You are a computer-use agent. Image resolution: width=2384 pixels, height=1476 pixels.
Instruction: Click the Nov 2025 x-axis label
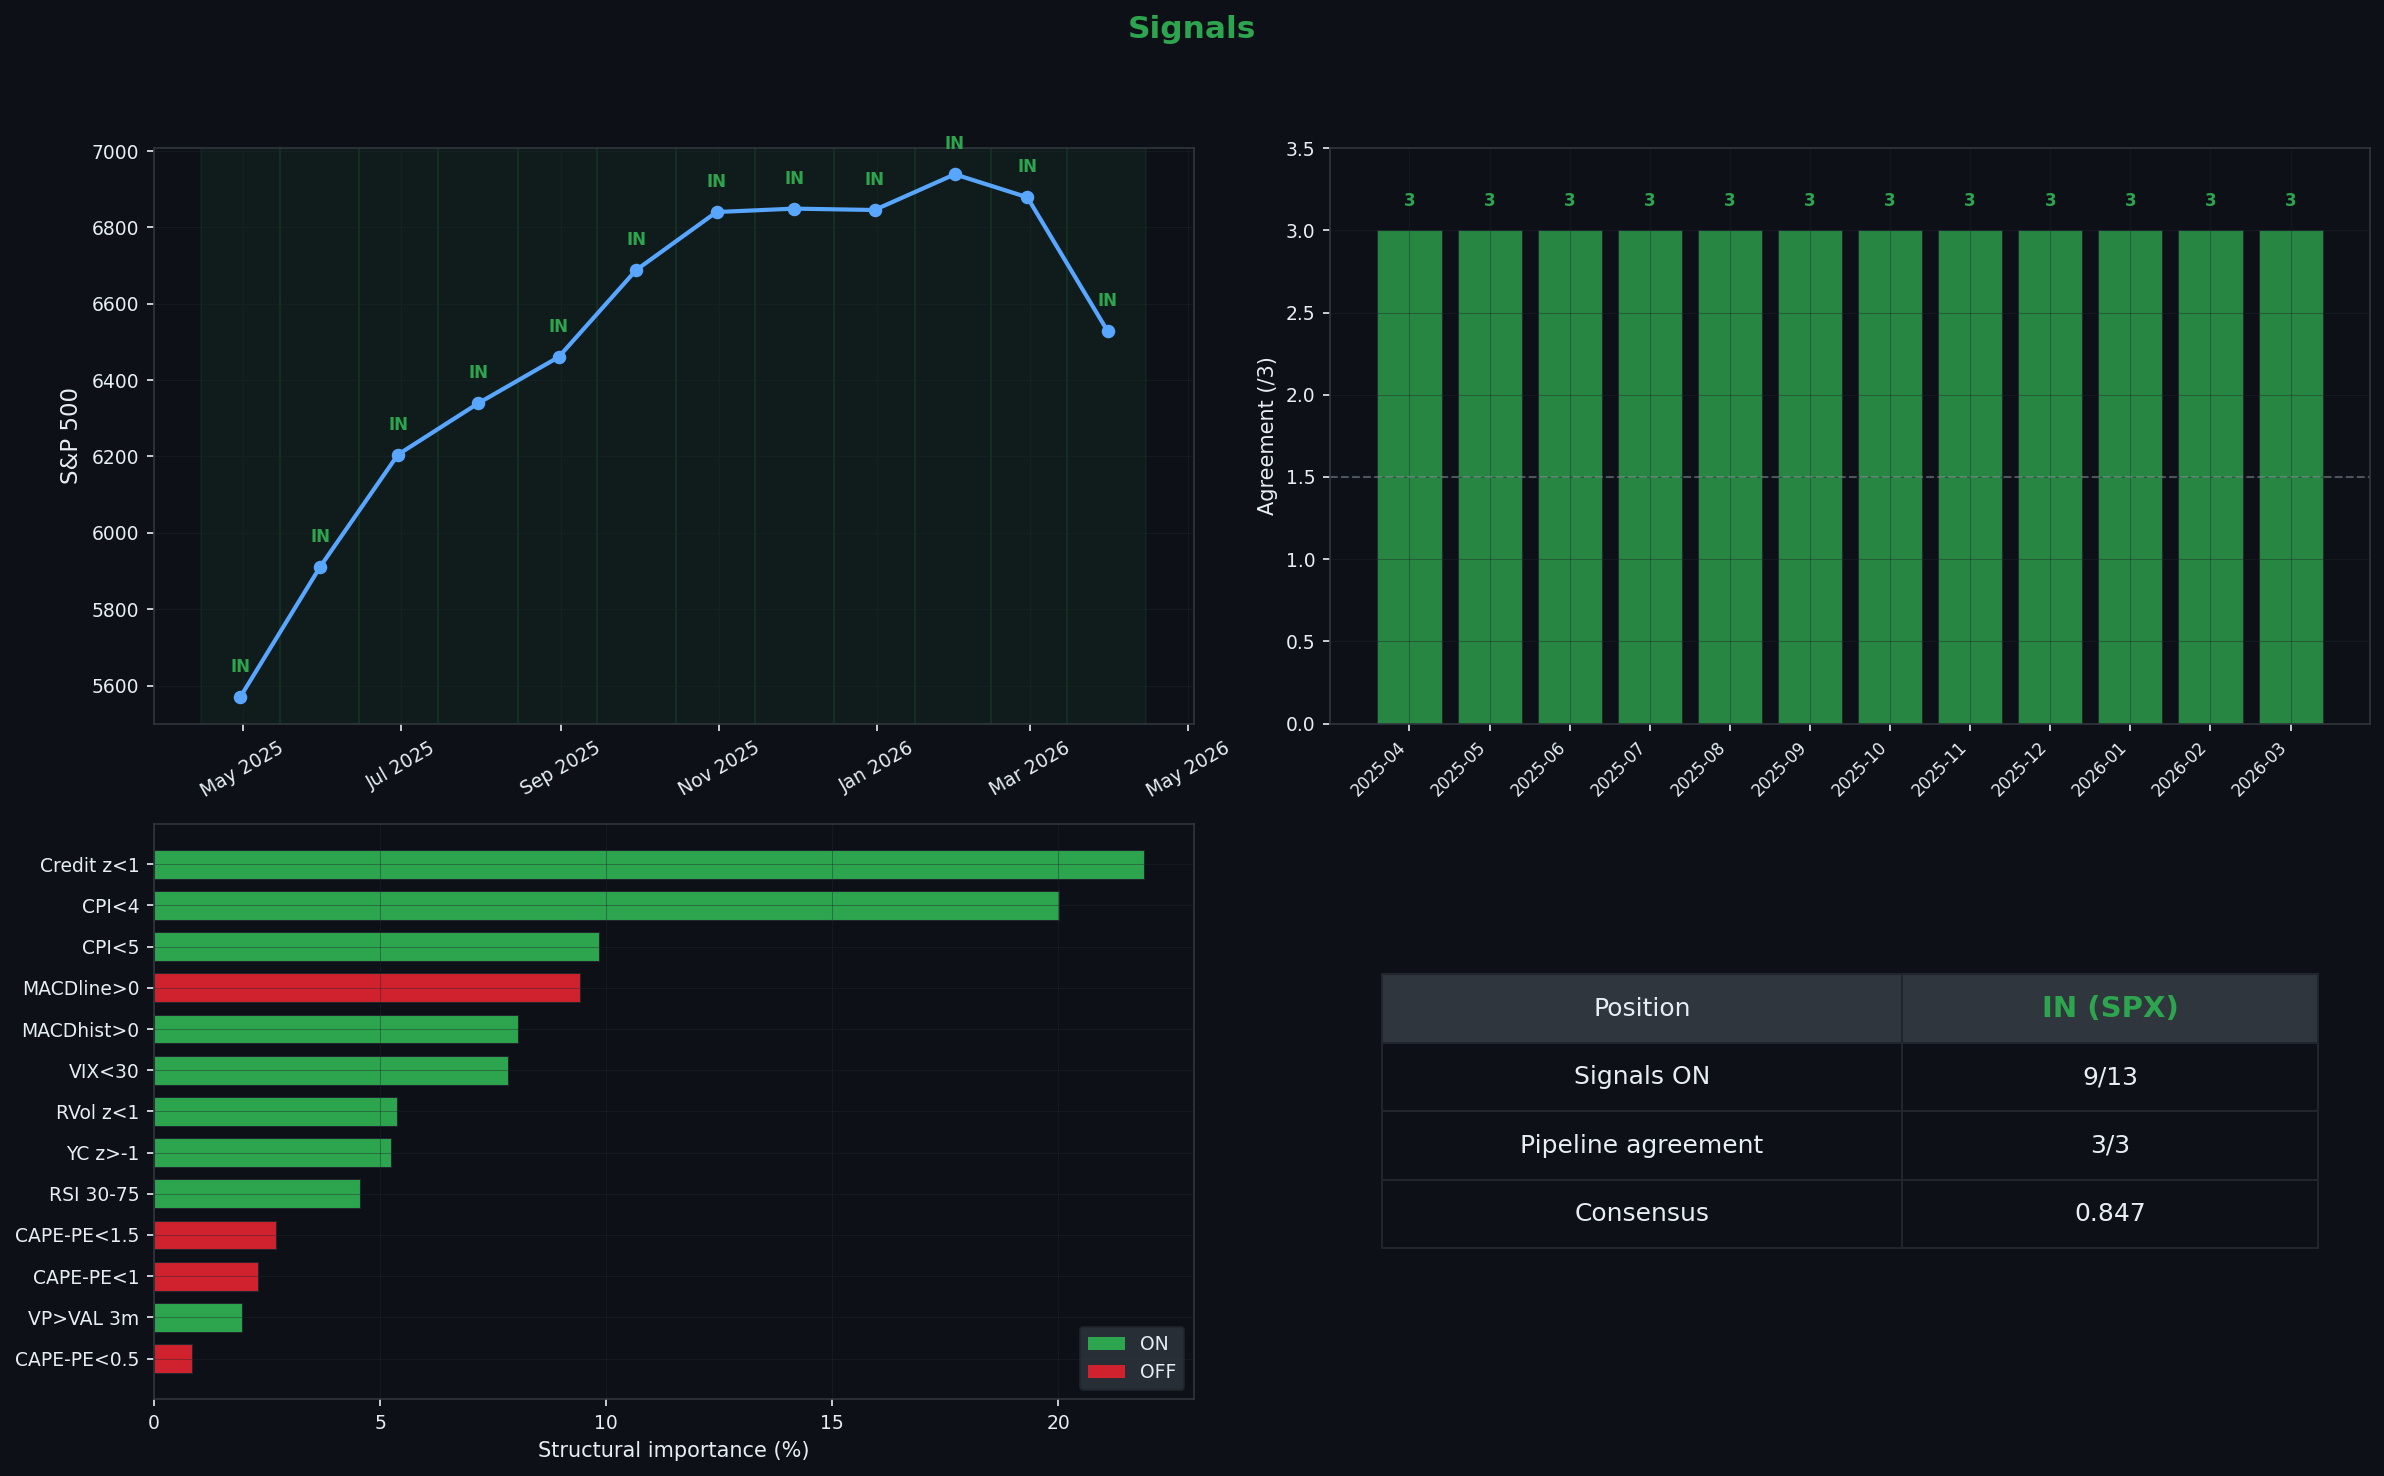pos(718,768)
